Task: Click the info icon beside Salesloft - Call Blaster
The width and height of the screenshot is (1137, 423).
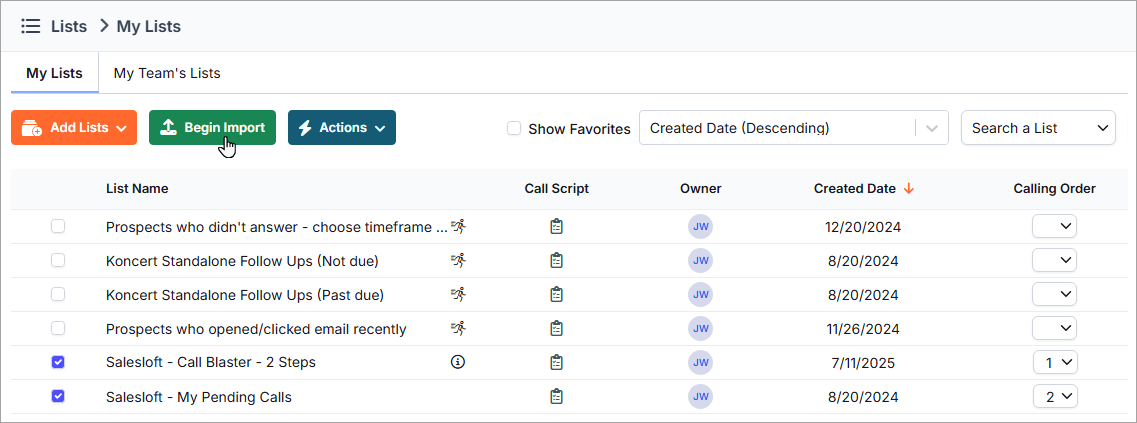Action: (458, 362)
